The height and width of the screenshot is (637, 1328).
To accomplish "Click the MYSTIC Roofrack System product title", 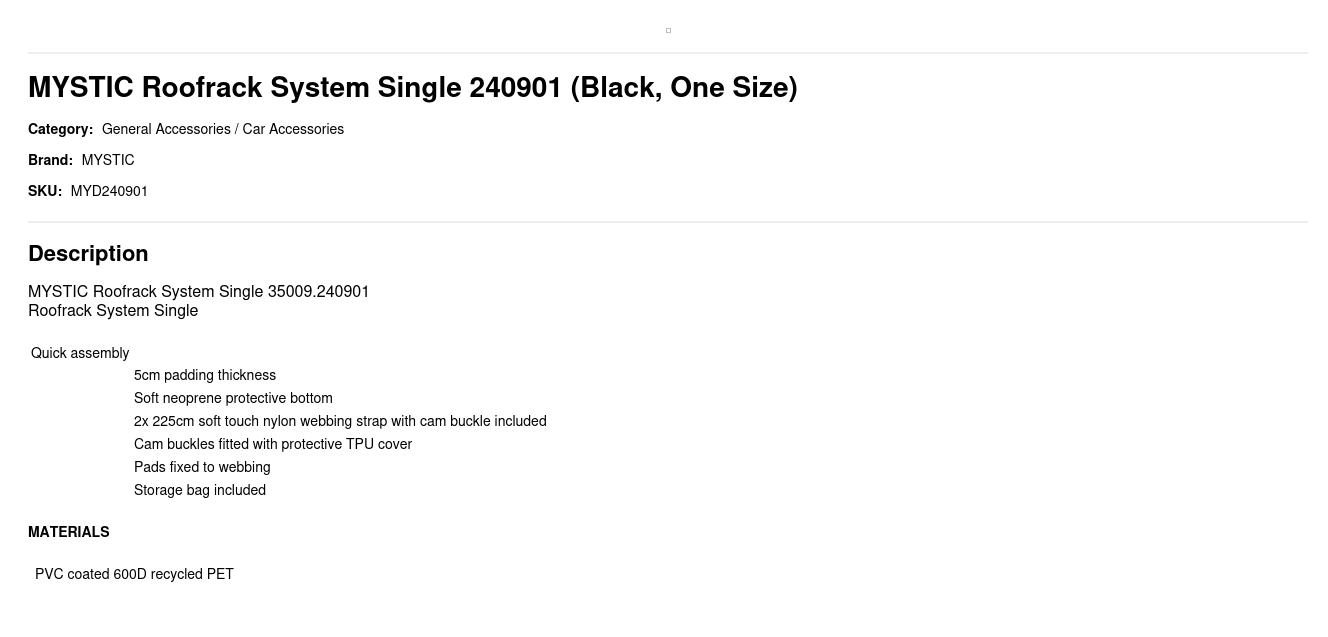I will click(x=412, y=88).
